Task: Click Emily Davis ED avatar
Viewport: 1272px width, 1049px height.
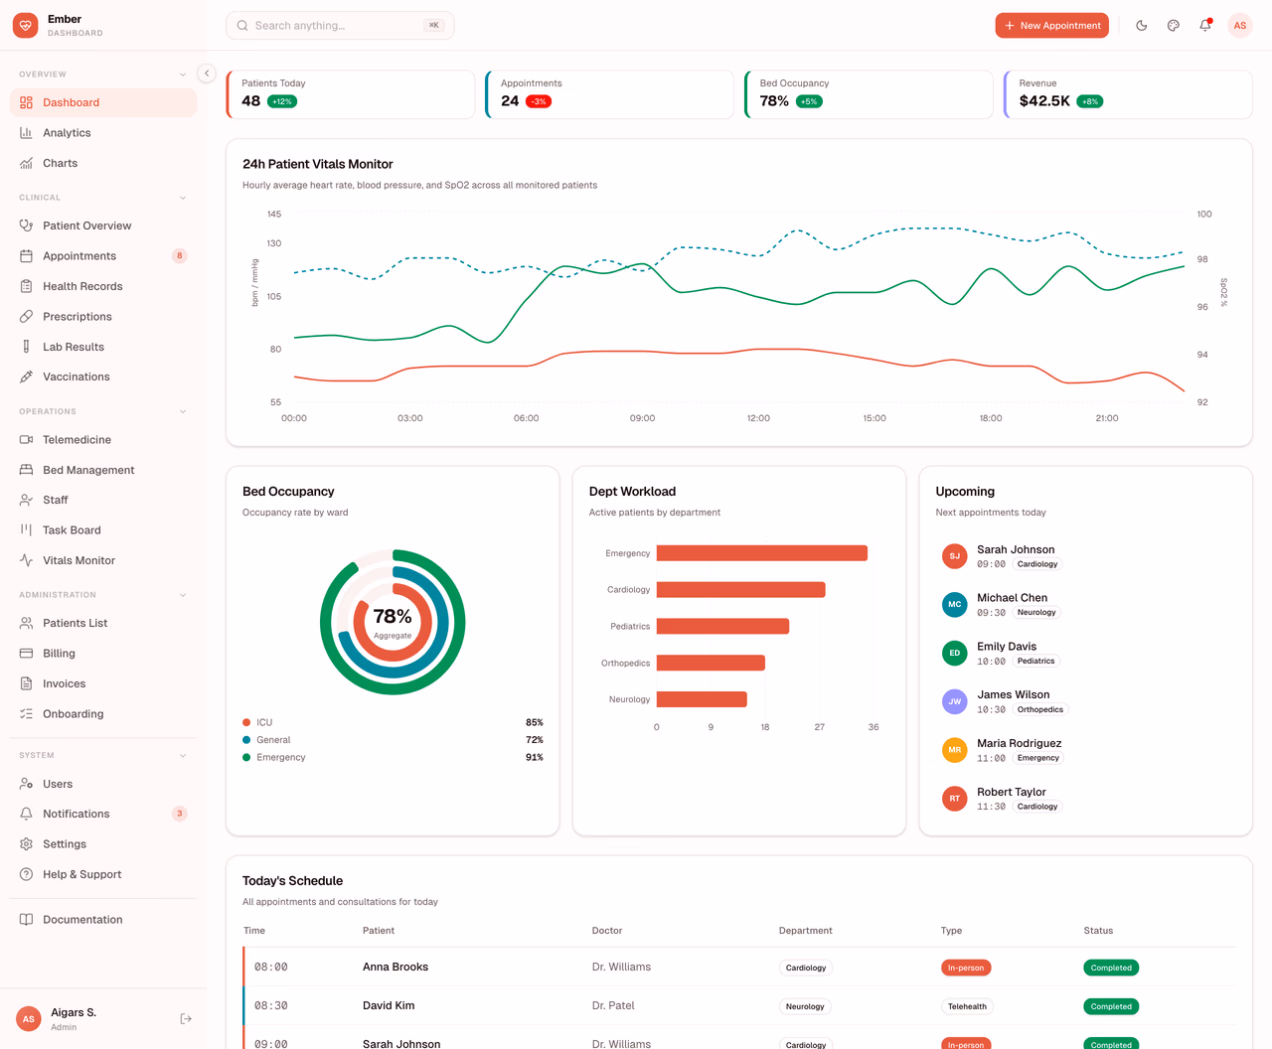Action: point(955,653)
